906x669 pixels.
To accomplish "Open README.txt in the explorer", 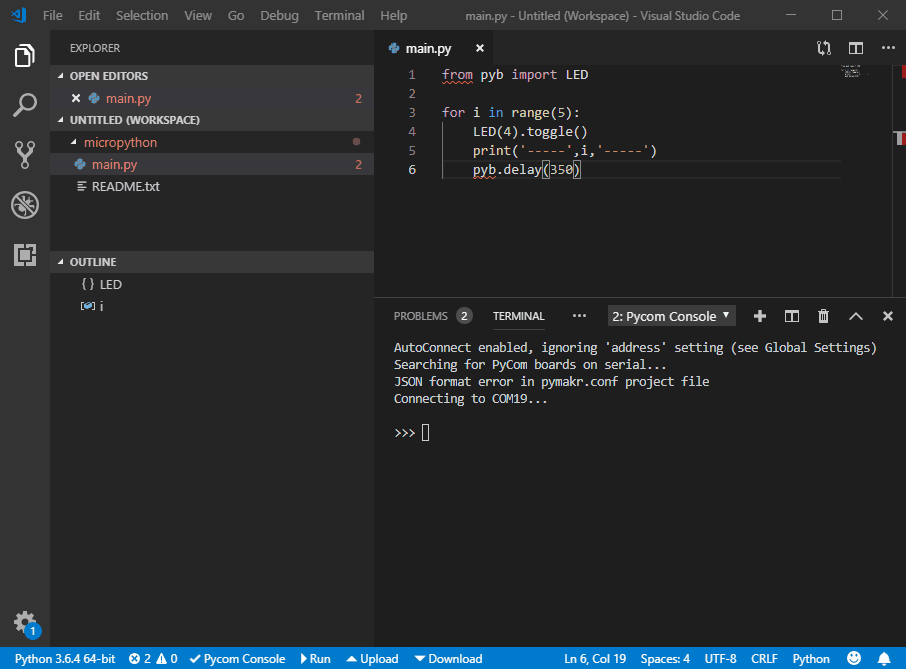I will click(125, 186).
